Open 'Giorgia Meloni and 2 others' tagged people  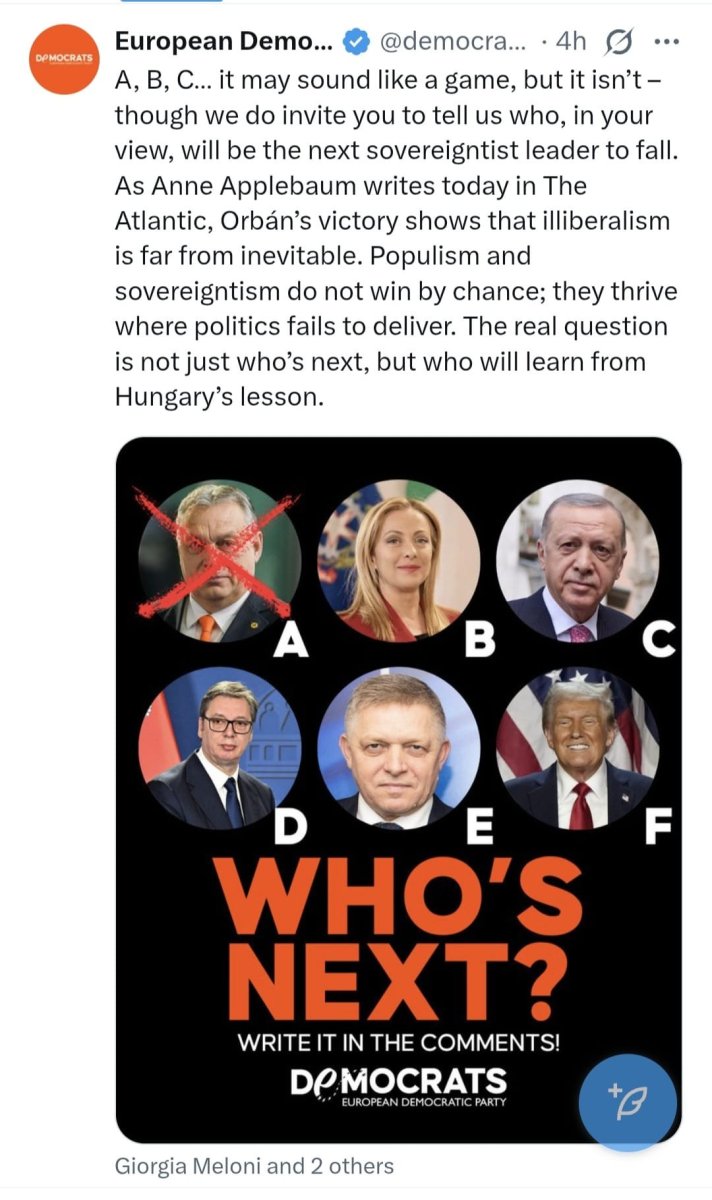click(x=254, y=1166)
